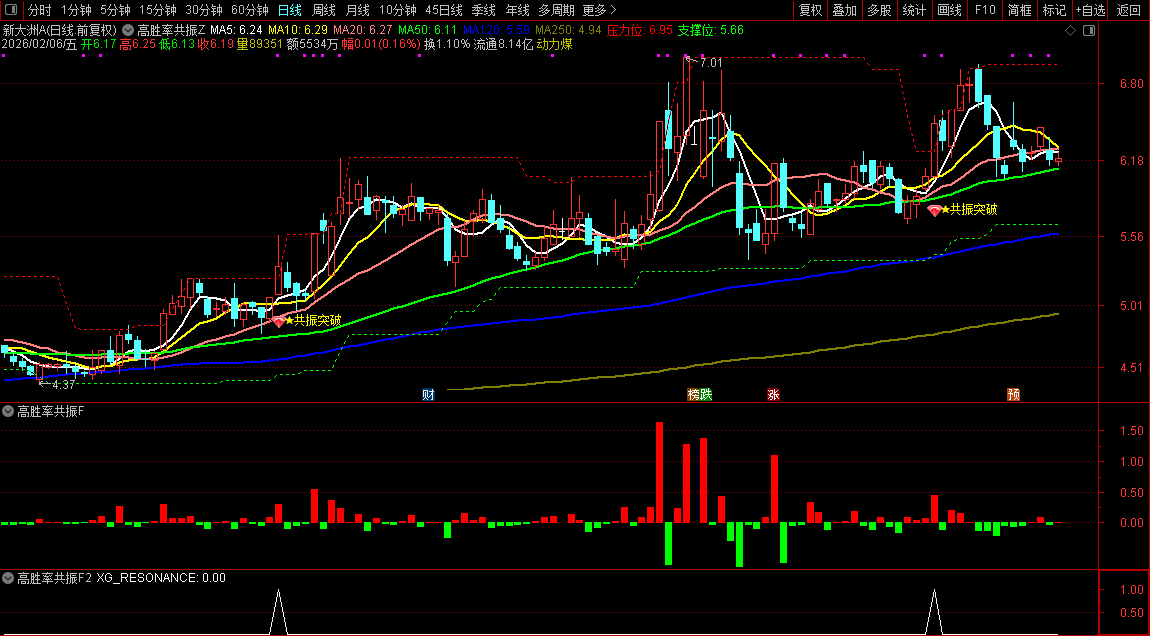Click the 复权 button

coord(810,10)
